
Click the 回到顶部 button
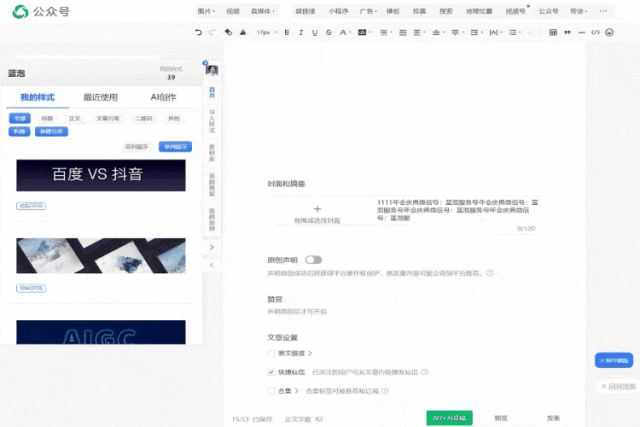coord(618,386)
